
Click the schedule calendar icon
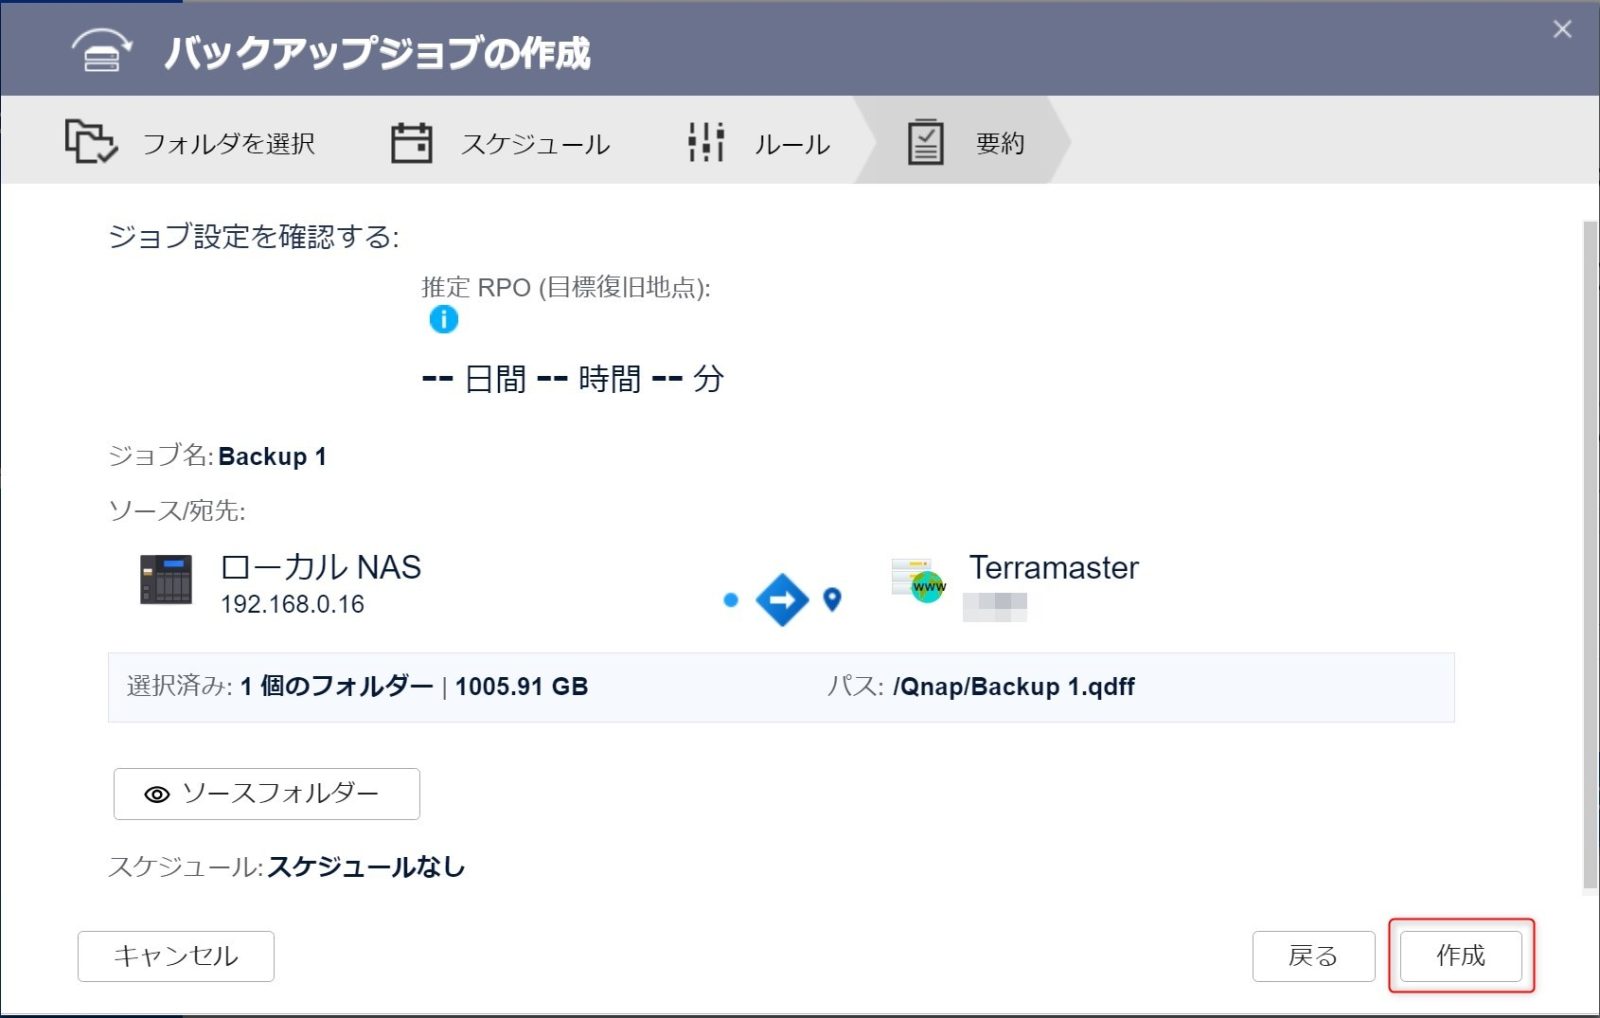tap(411, 143)
